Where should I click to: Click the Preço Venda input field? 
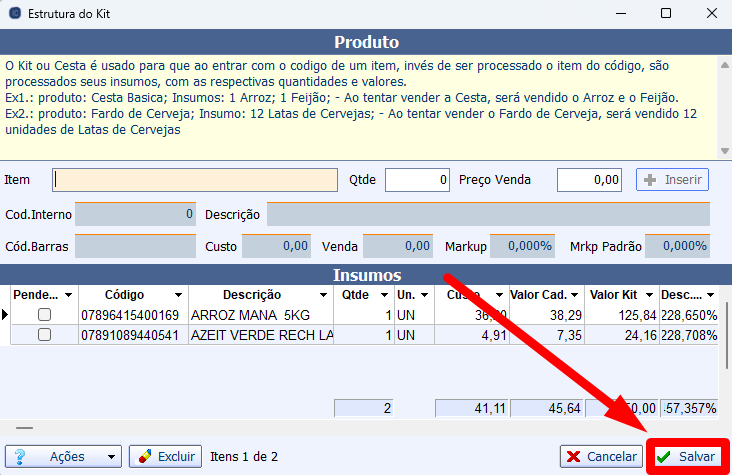590,180
